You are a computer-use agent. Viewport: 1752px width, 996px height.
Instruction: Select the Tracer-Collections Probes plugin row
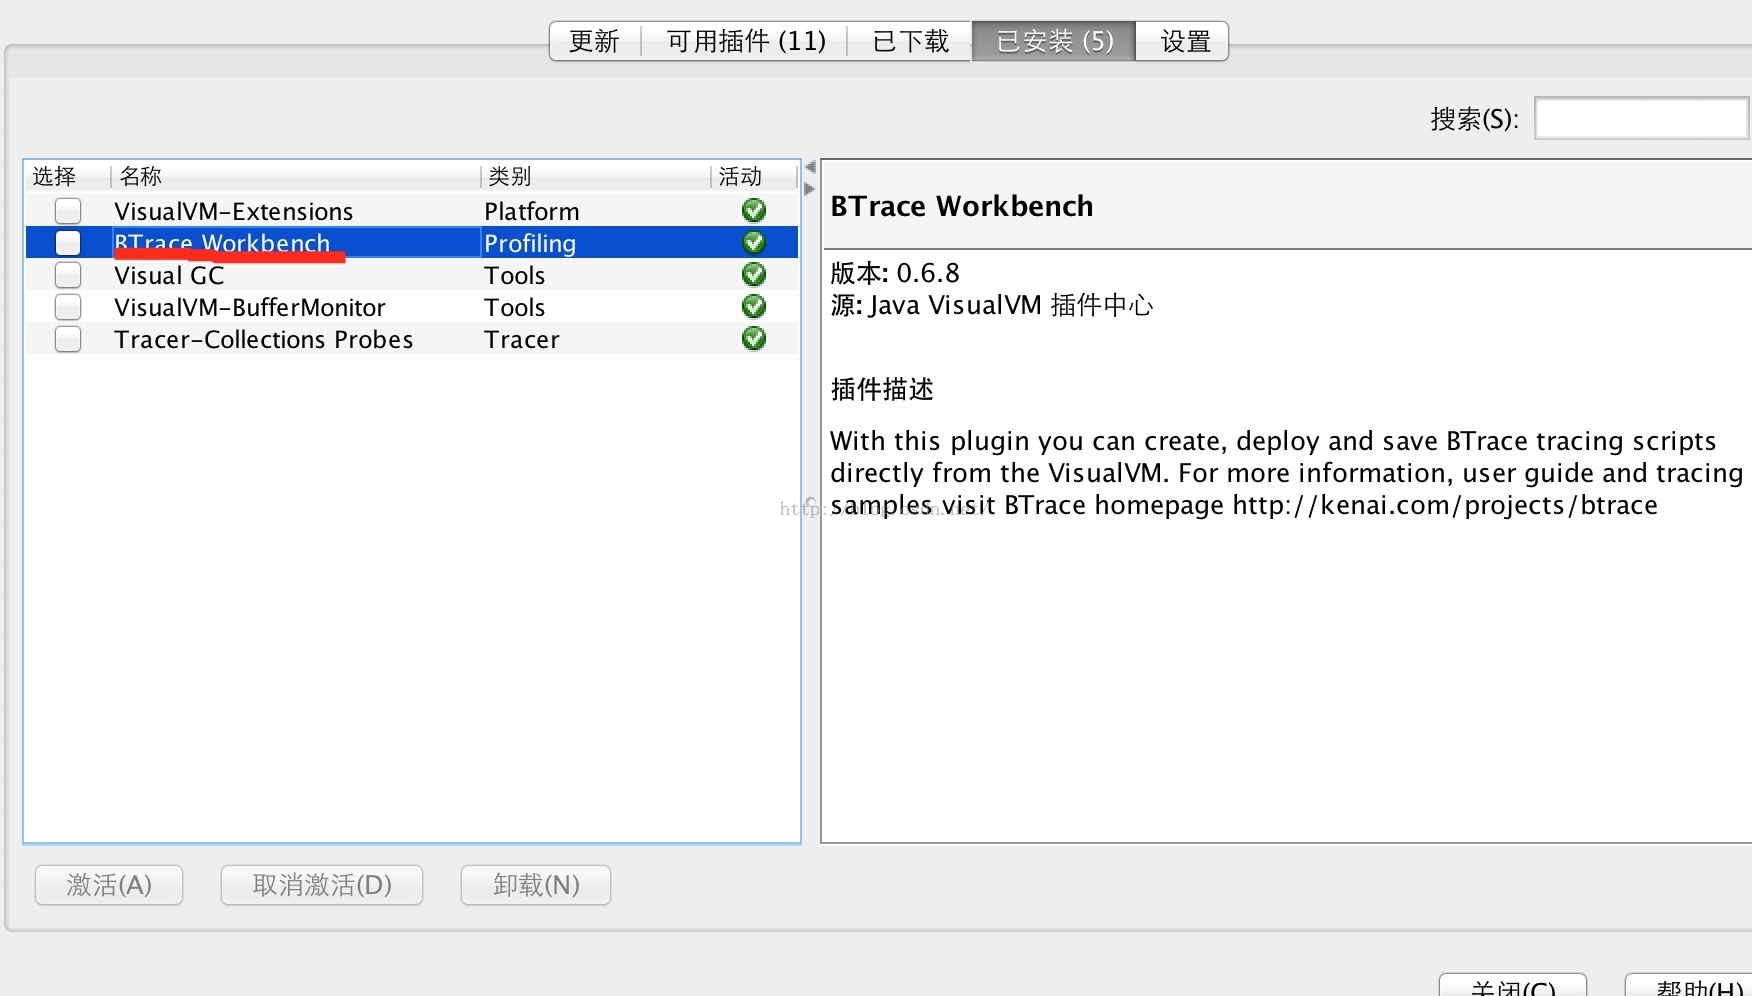point(411,339)
